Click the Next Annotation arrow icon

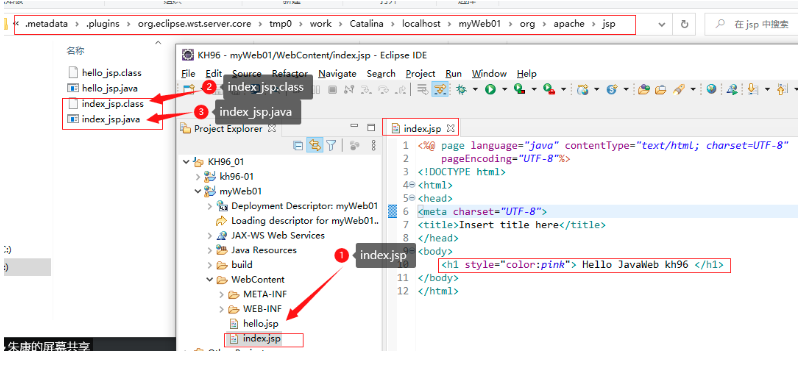click(752, 89)
